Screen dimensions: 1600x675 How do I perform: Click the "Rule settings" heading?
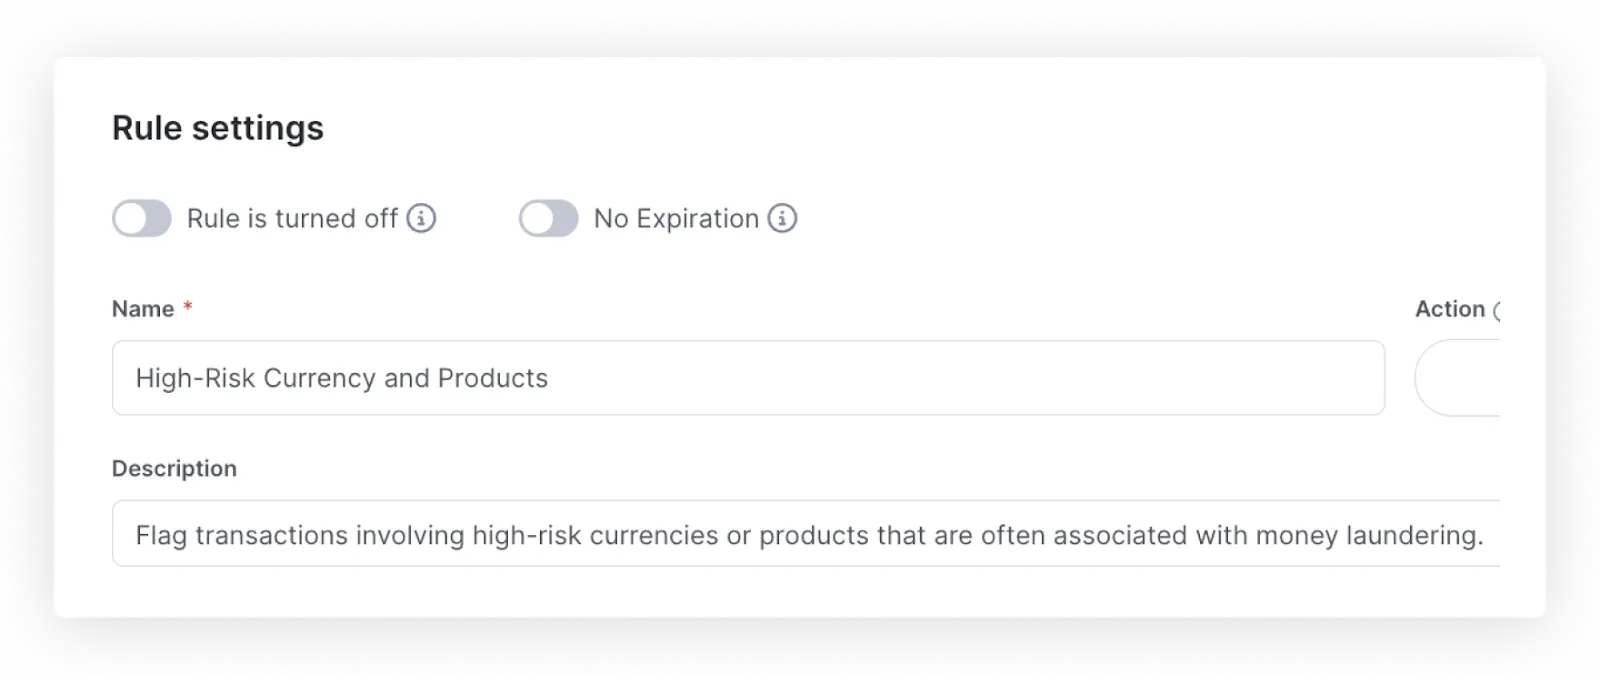pos(218,128)
